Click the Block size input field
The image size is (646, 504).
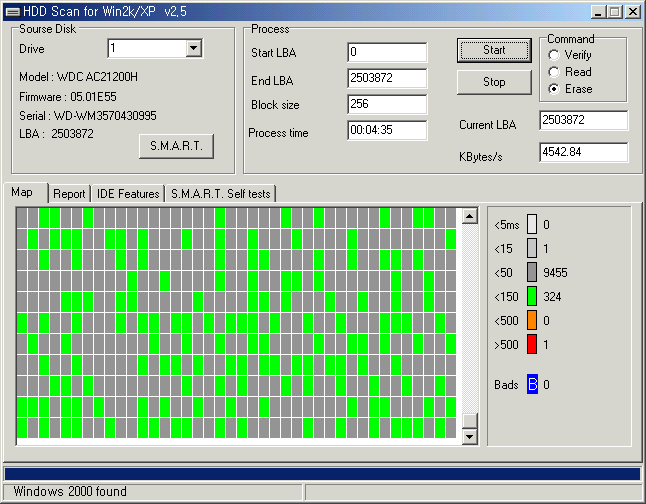[387, 104]
